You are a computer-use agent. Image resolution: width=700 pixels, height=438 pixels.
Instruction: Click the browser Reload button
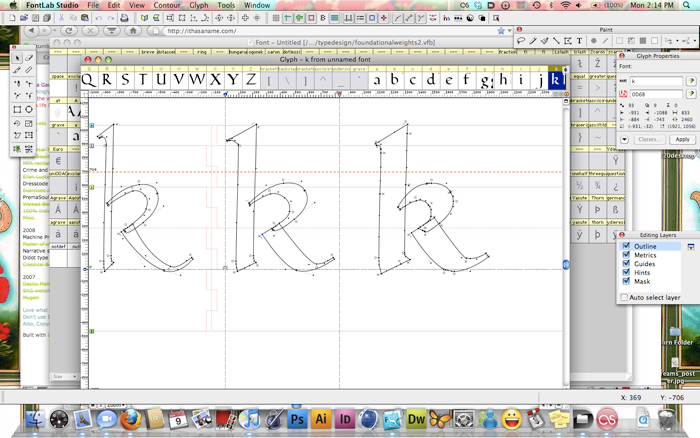(68, 31)
